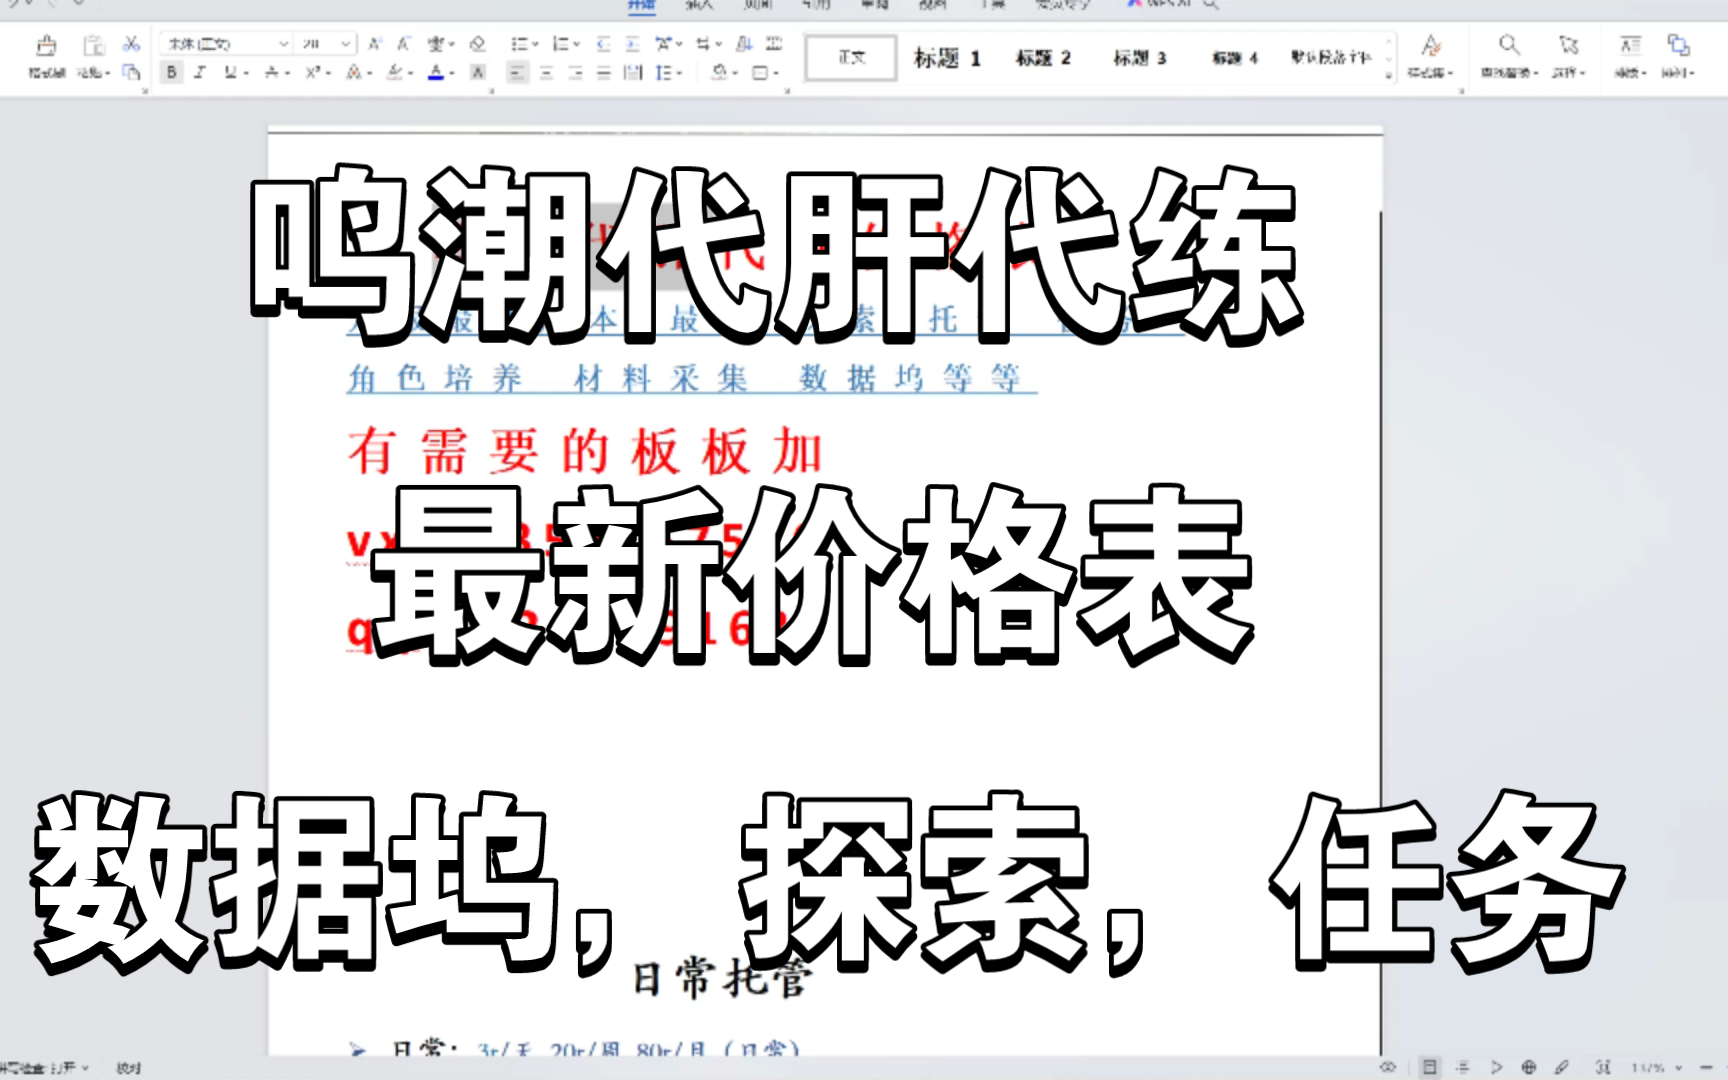Open the Review ribbon tab
Viewport: 1728px width, 1080px height.
(875, 5)
